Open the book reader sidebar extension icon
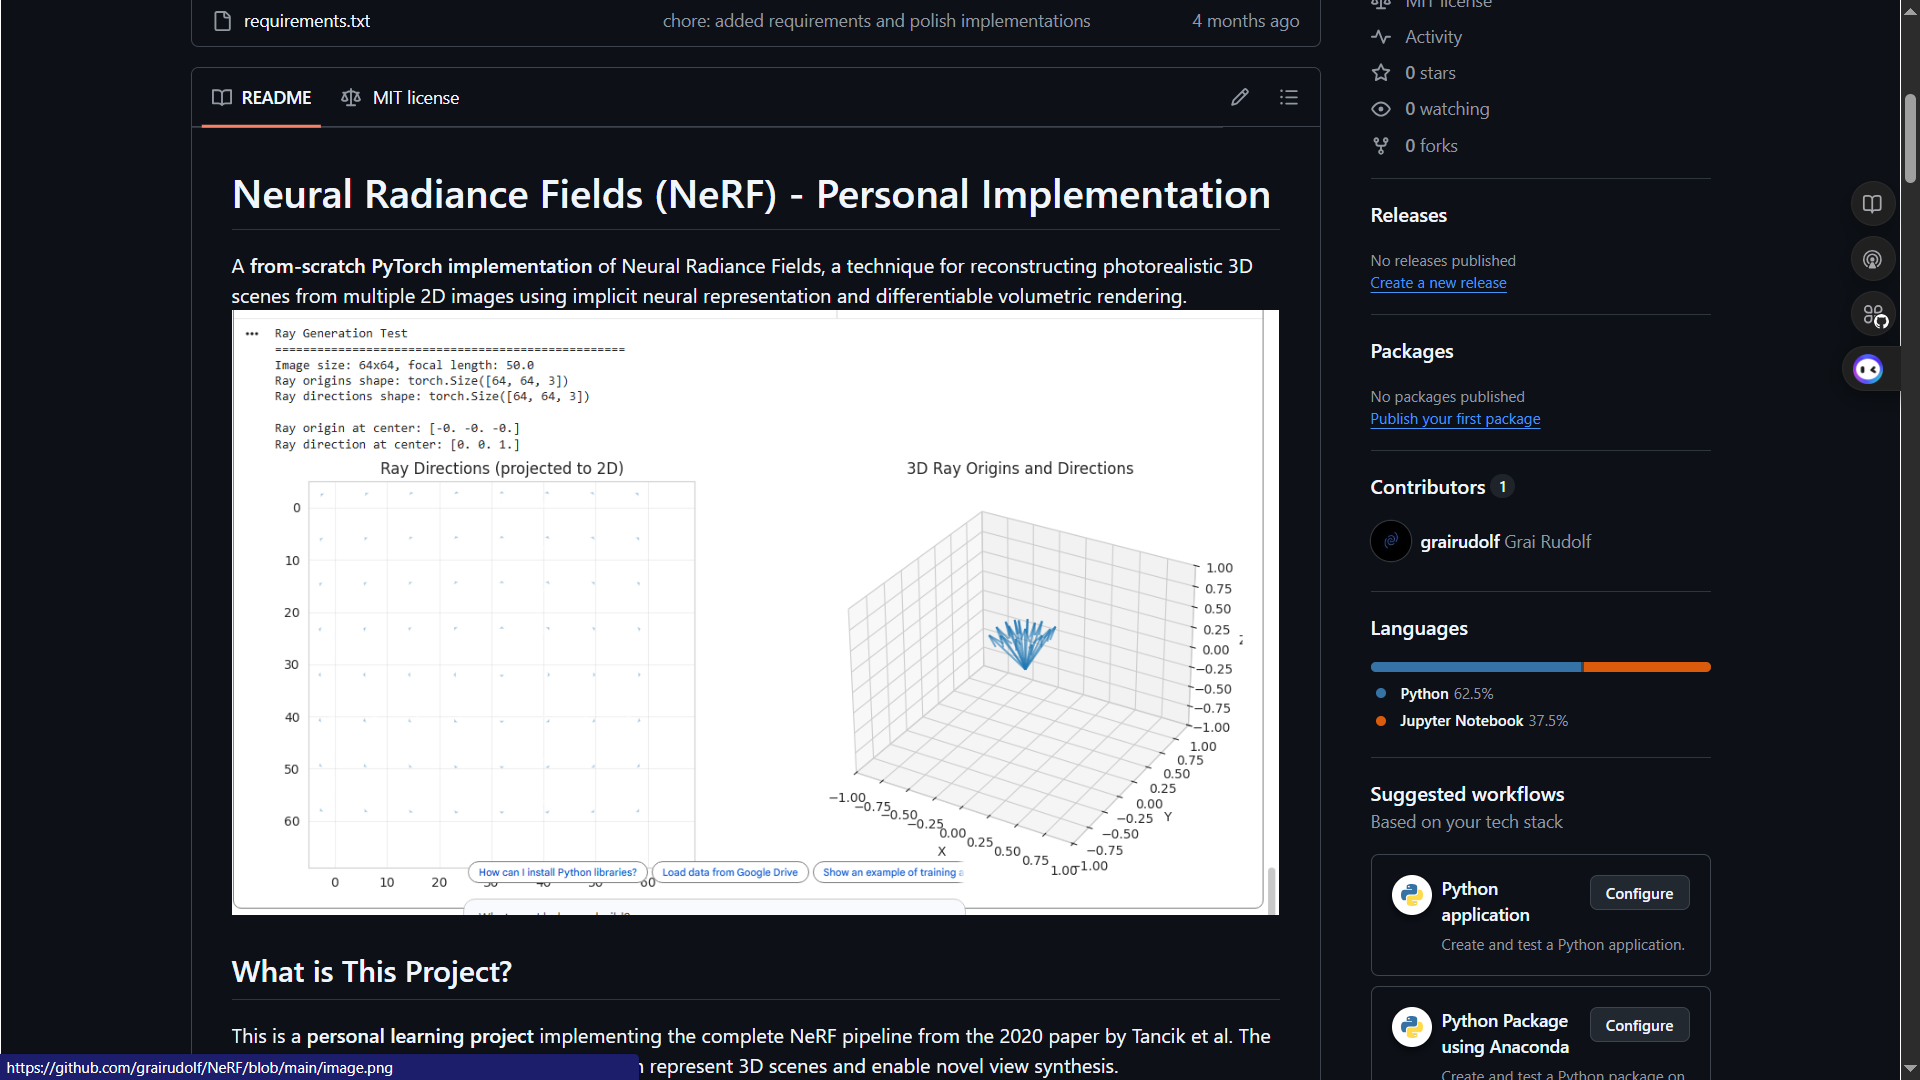Screen dimensions: 1920x1080 (1873, 204)
